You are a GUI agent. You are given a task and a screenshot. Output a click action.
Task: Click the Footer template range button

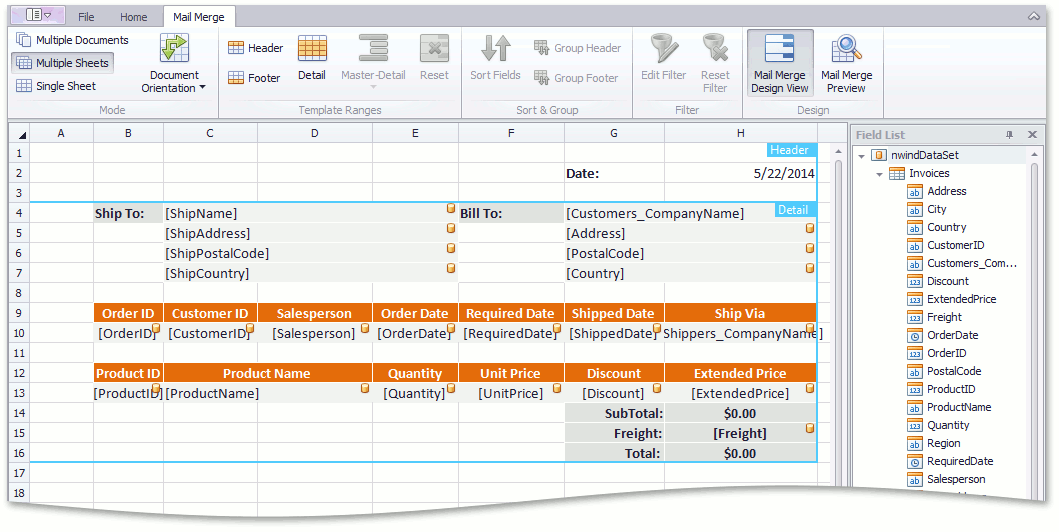click(x=254, y=78)
